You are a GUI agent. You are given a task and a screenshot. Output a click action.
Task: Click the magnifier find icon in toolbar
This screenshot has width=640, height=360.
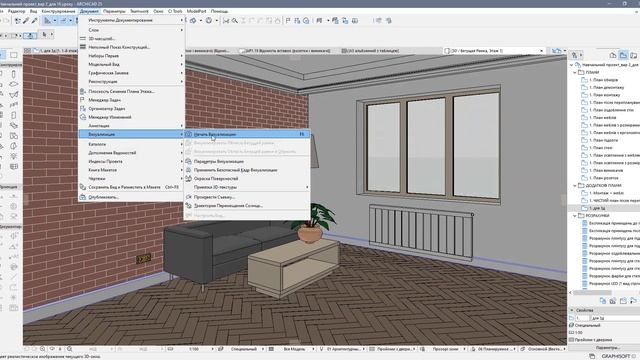tap(235, 20)
